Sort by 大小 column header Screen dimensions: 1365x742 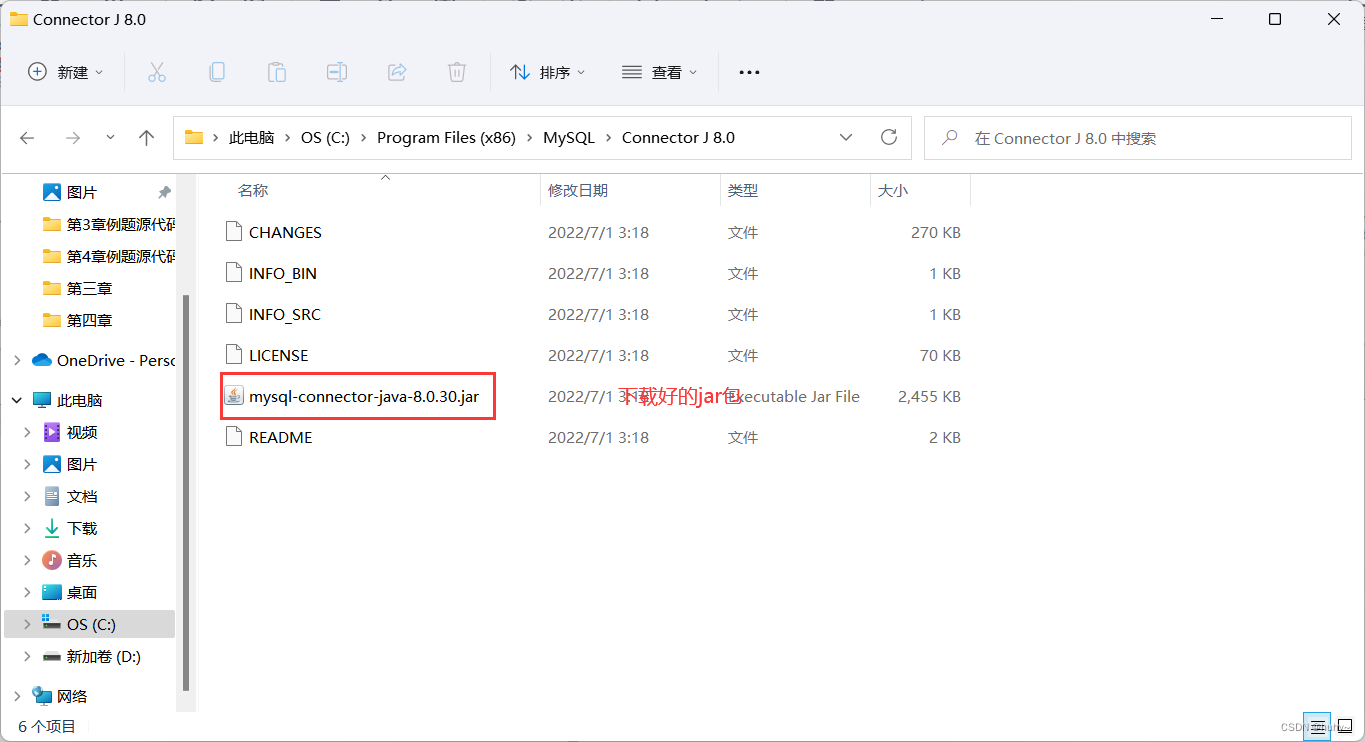(x=893, y=190)
